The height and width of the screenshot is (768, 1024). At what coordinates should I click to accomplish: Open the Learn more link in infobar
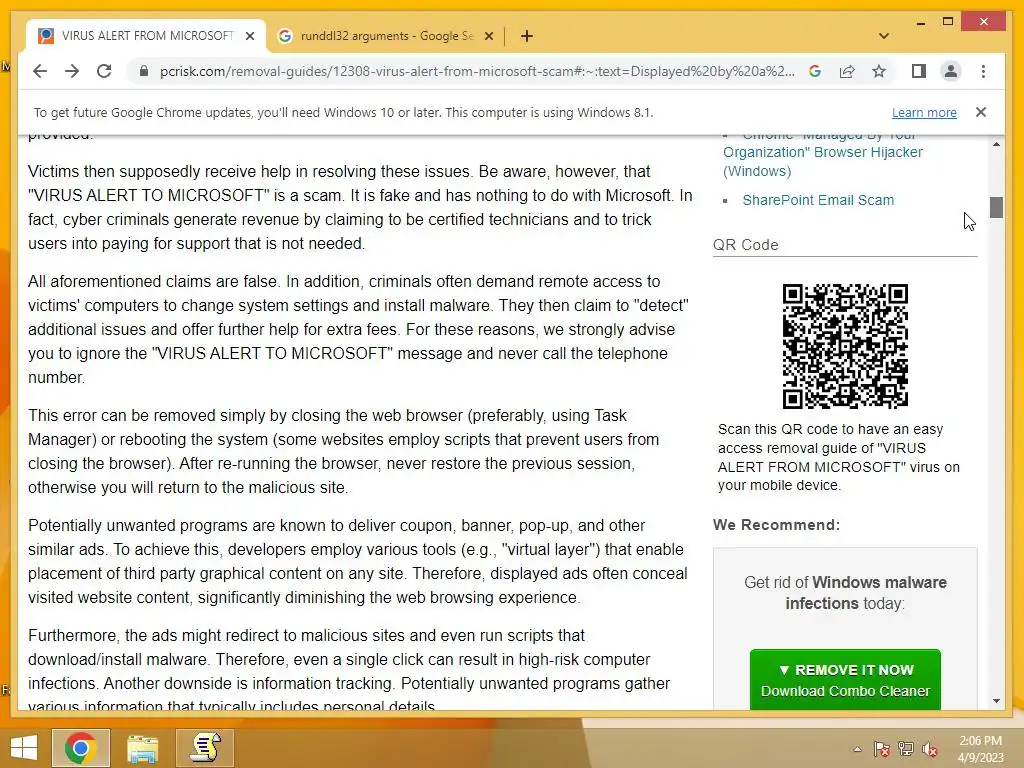pyautogui.click(x=924, y=112)
